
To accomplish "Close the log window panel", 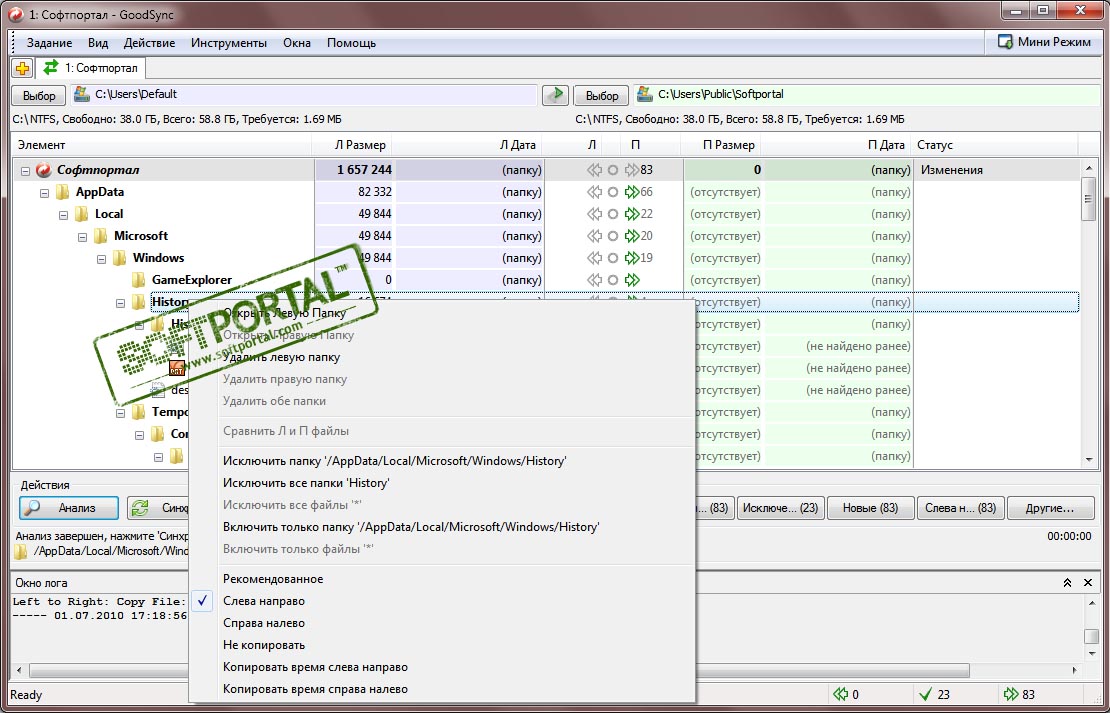I will click(1088, 583).
